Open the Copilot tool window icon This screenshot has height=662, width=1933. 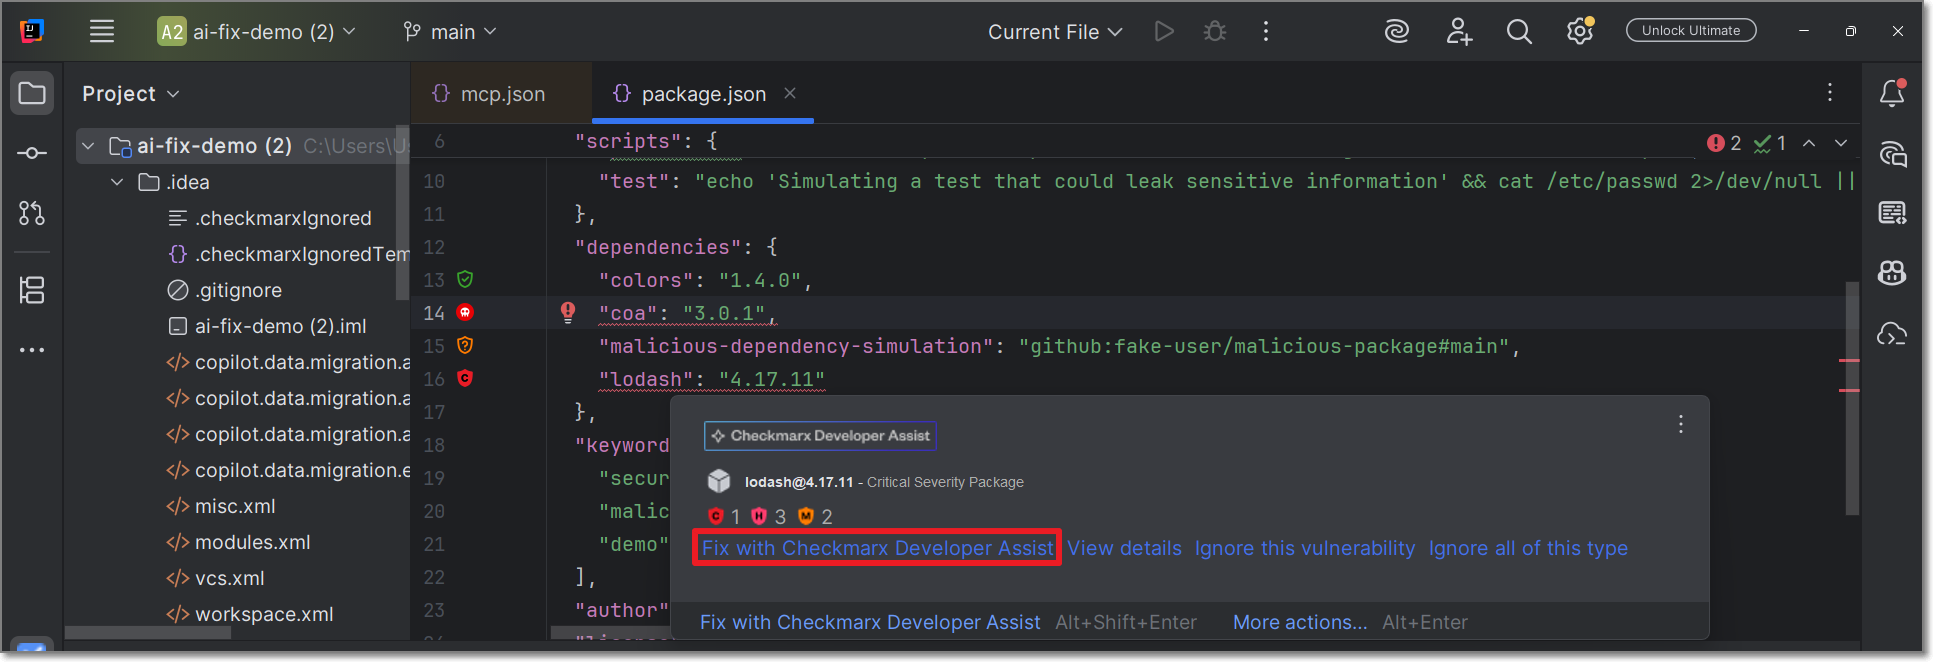coord(1892,273)
